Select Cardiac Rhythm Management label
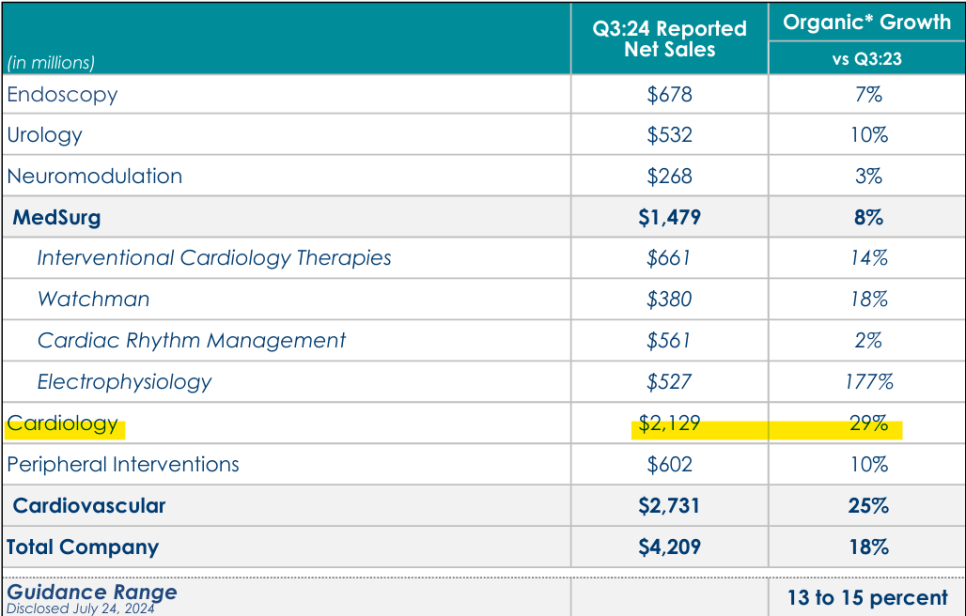 click(x=192, y=341)
